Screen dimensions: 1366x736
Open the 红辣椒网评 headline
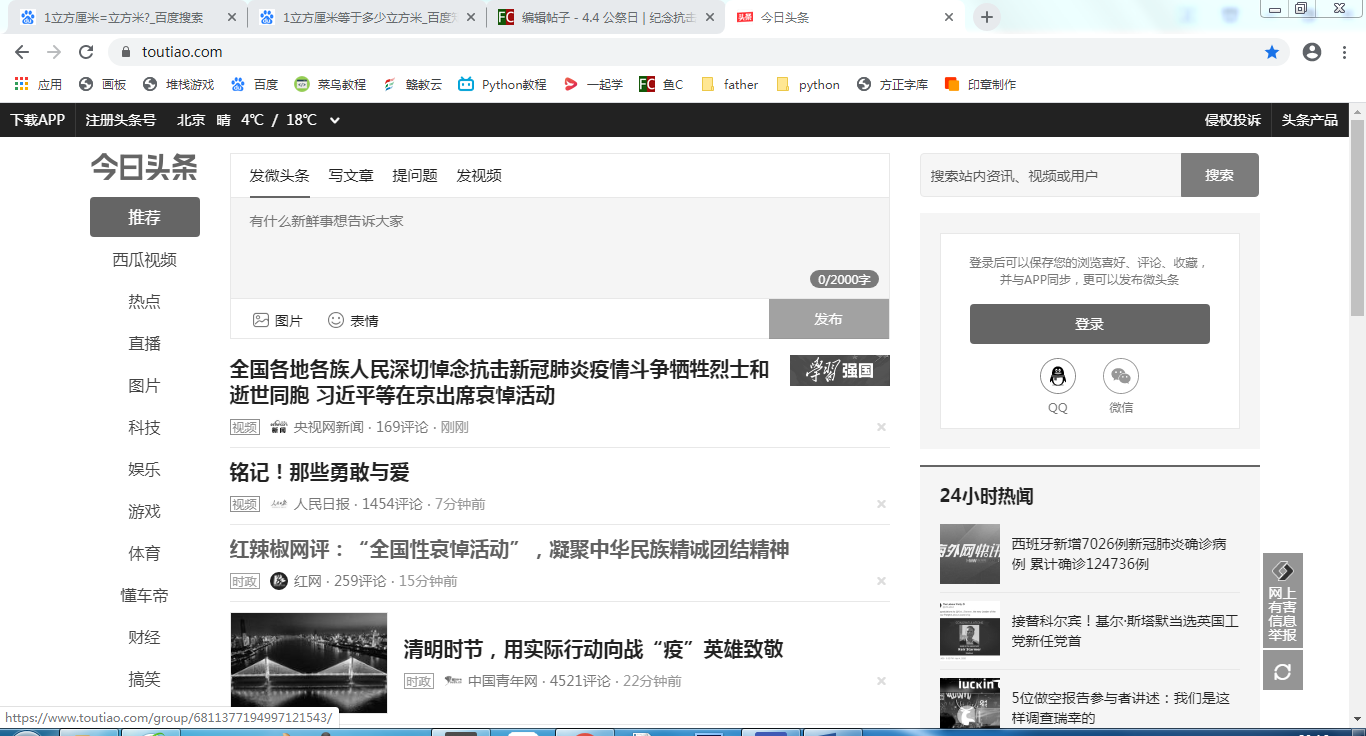[509, 549]
